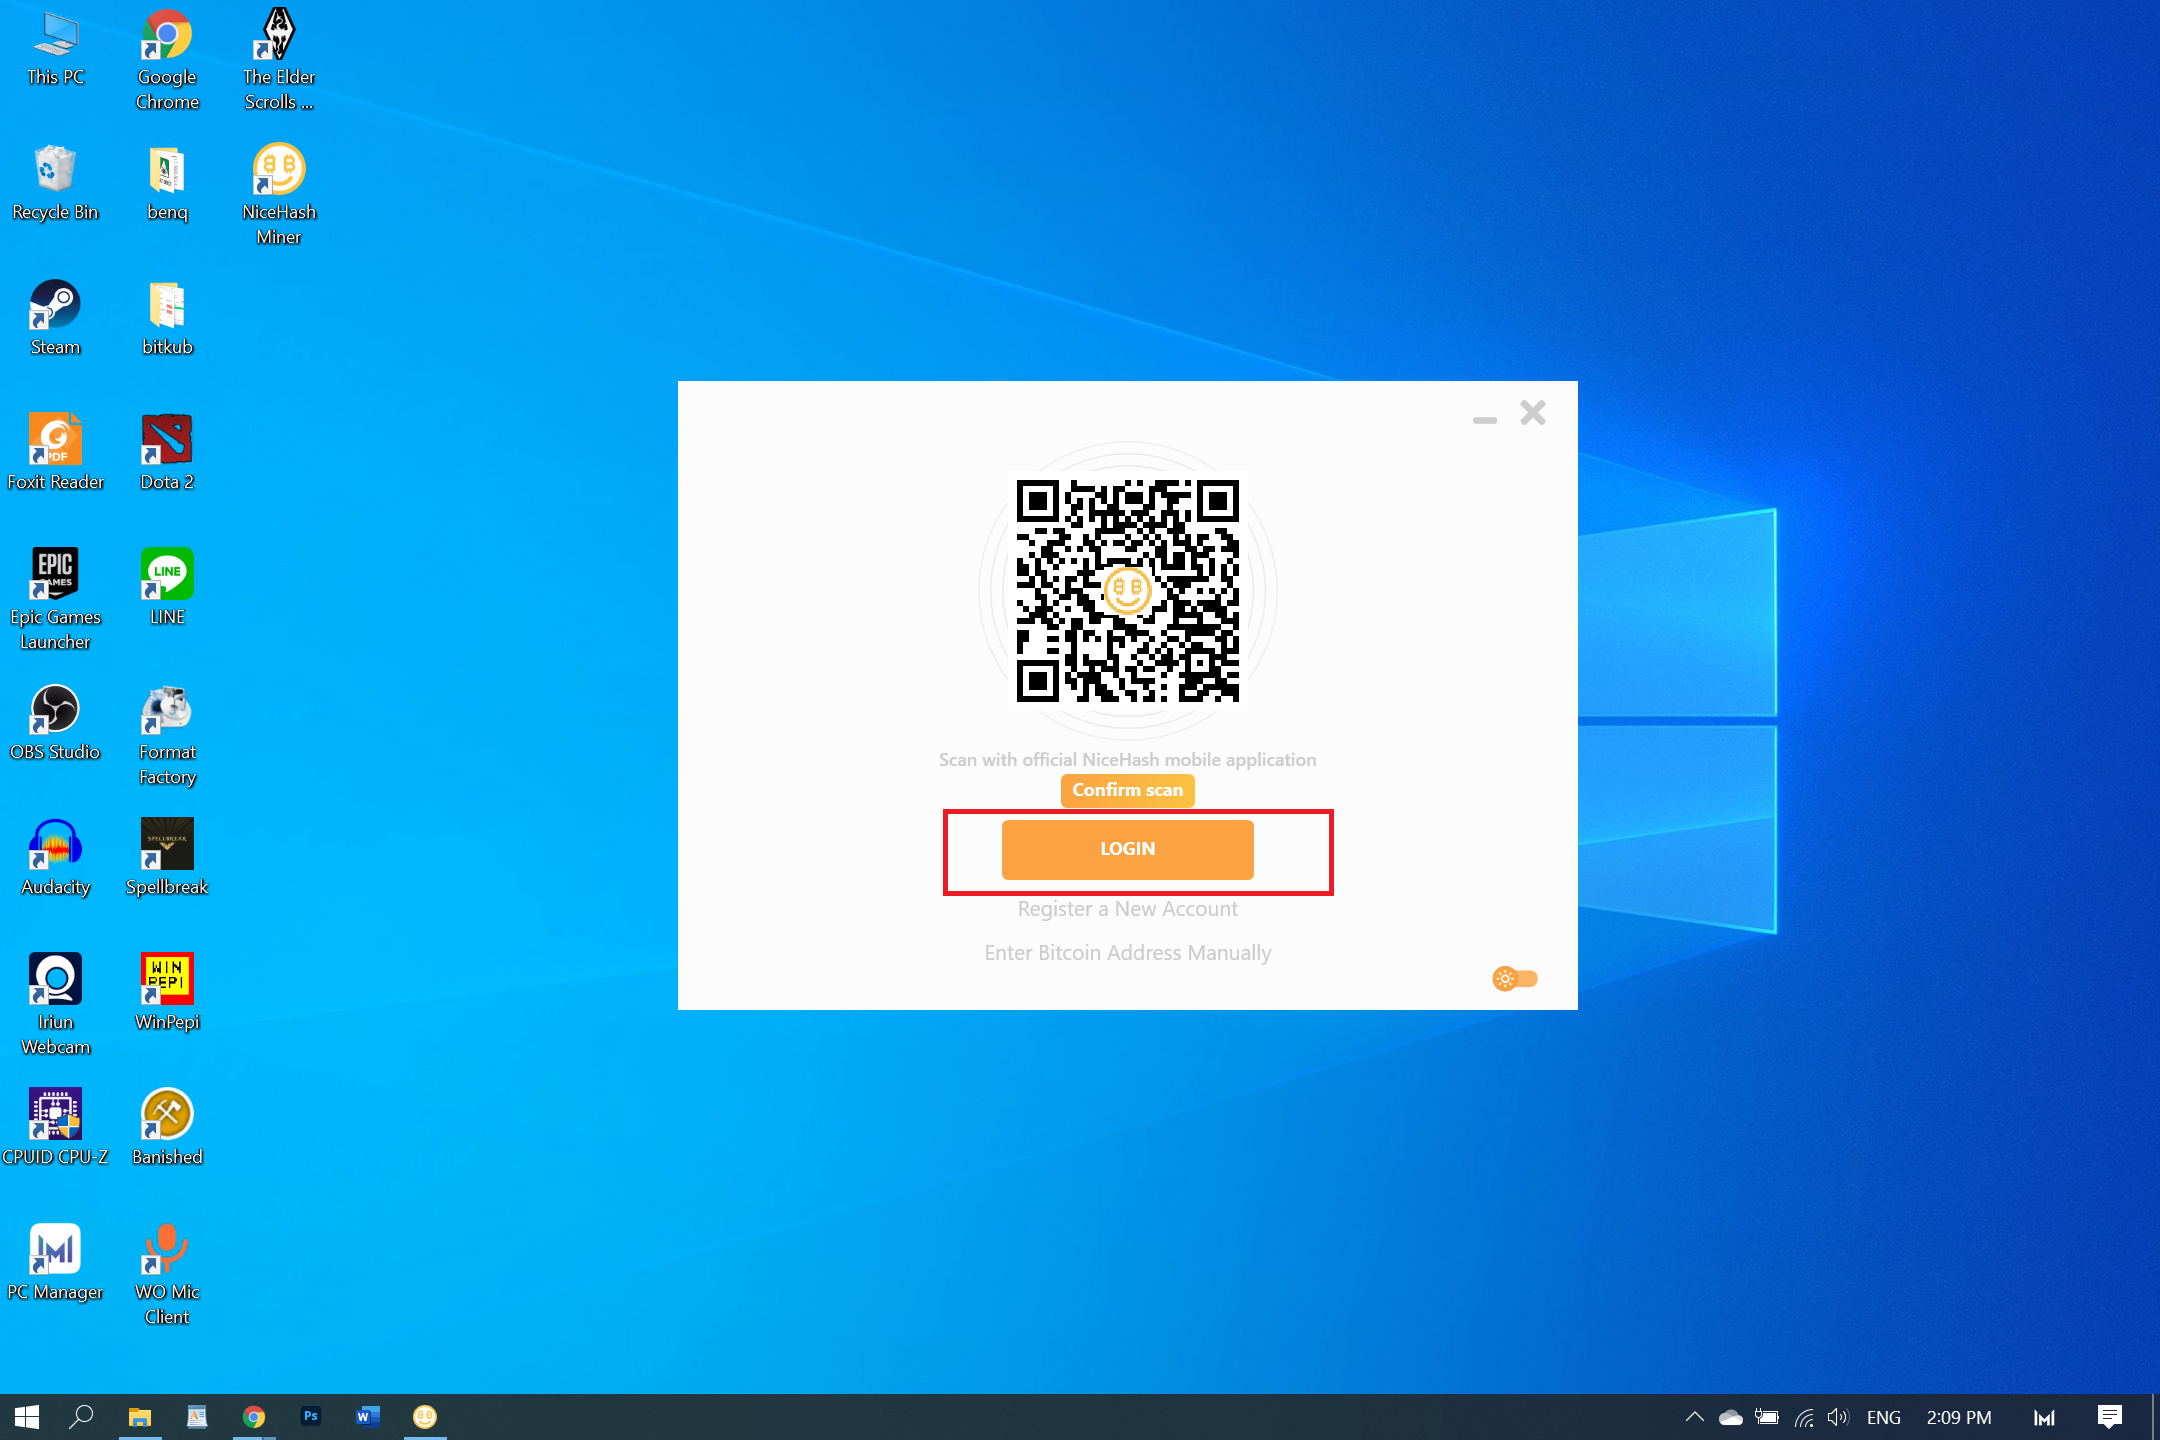The image size is (2160, 1440).
Task: Open the Windows Start menu
Action: click(x=27, y=1417)
